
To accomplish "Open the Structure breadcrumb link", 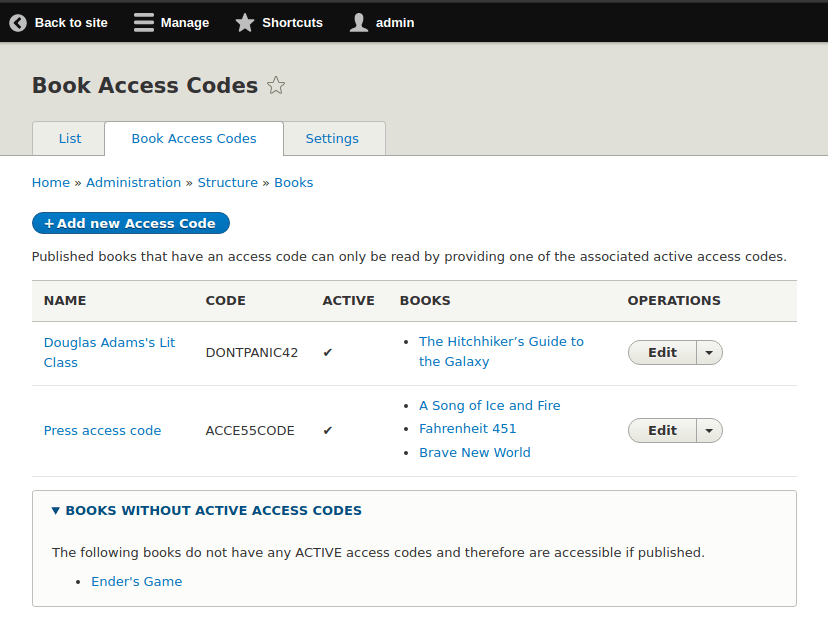I will click(228, 182).
